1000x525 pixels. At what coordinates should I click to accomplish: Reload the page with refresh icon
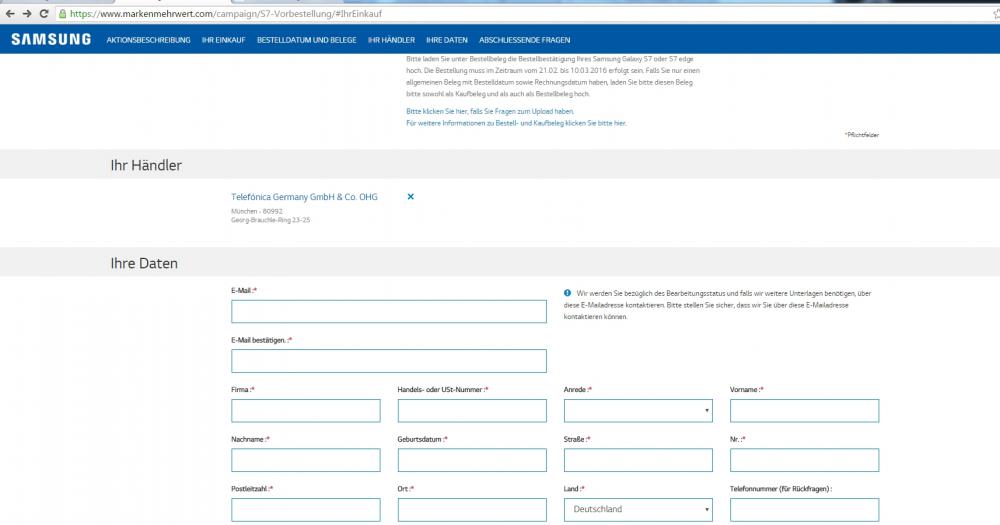pyautogui.click(x=44, y=14)
